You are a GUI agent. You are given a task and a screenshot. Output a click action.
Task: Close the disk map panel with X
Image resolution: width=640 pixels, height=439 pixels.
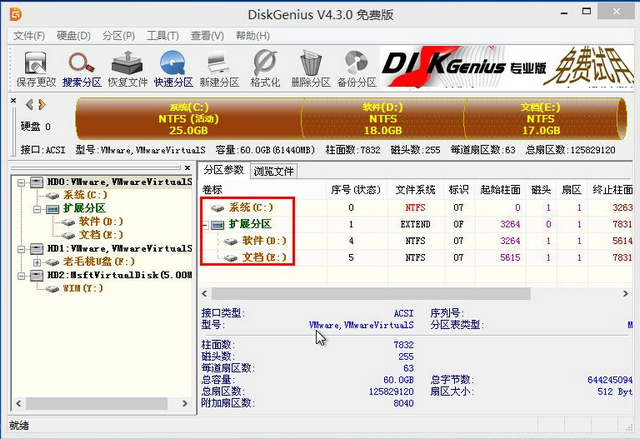[x=13, y=100]
